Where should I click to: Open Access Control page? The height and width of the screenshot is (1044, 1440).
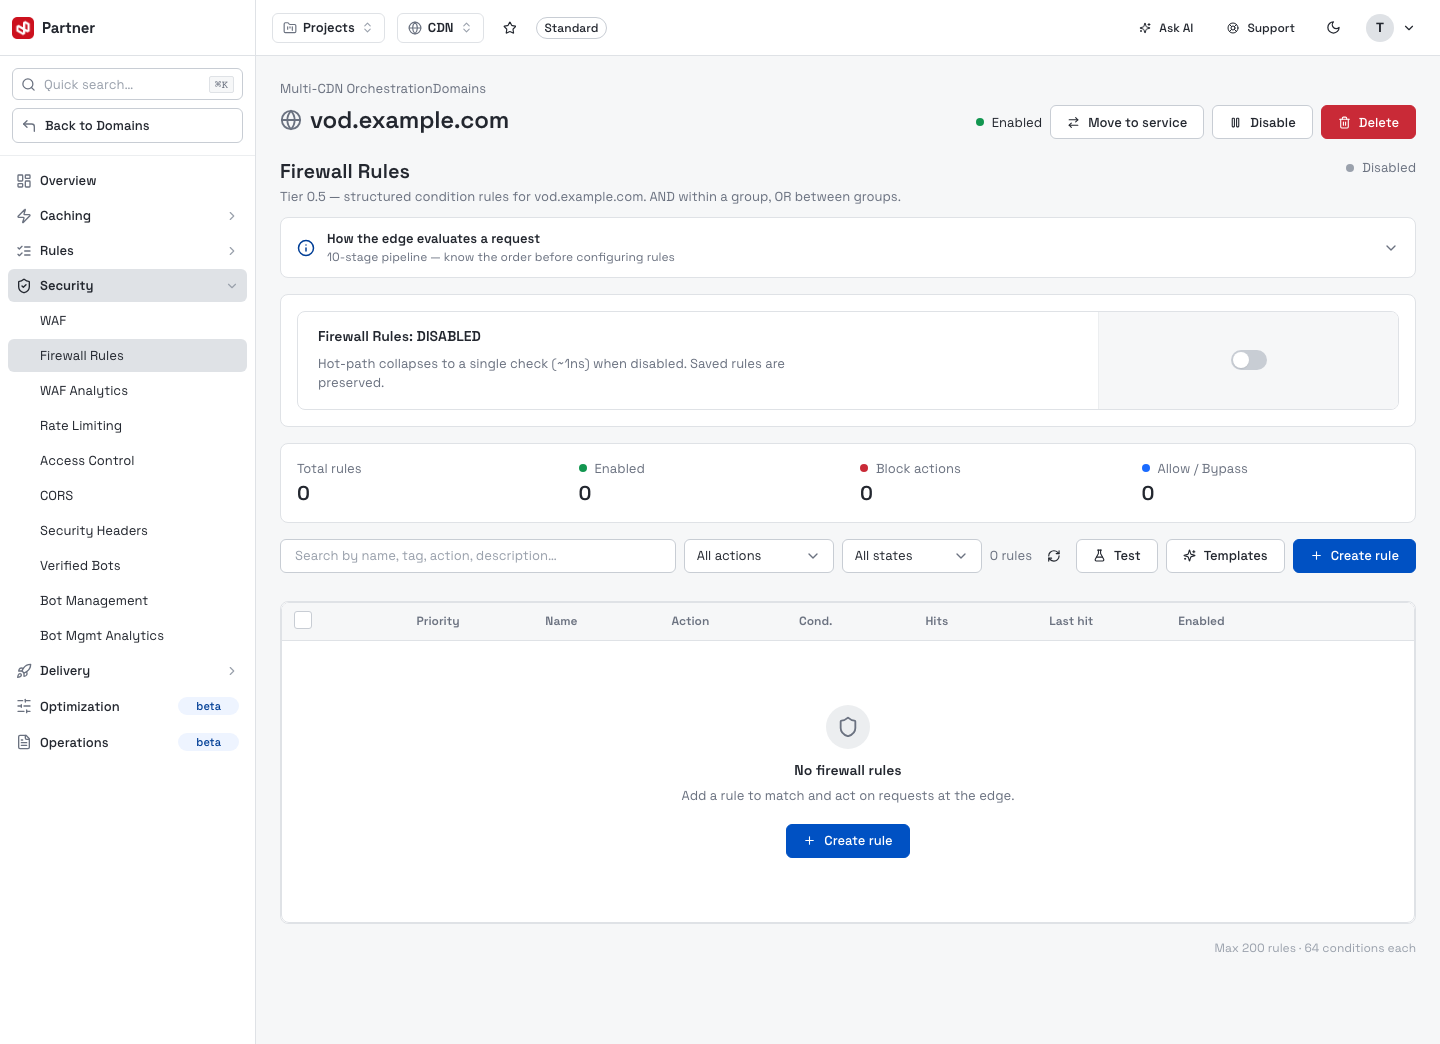[127, 461]
